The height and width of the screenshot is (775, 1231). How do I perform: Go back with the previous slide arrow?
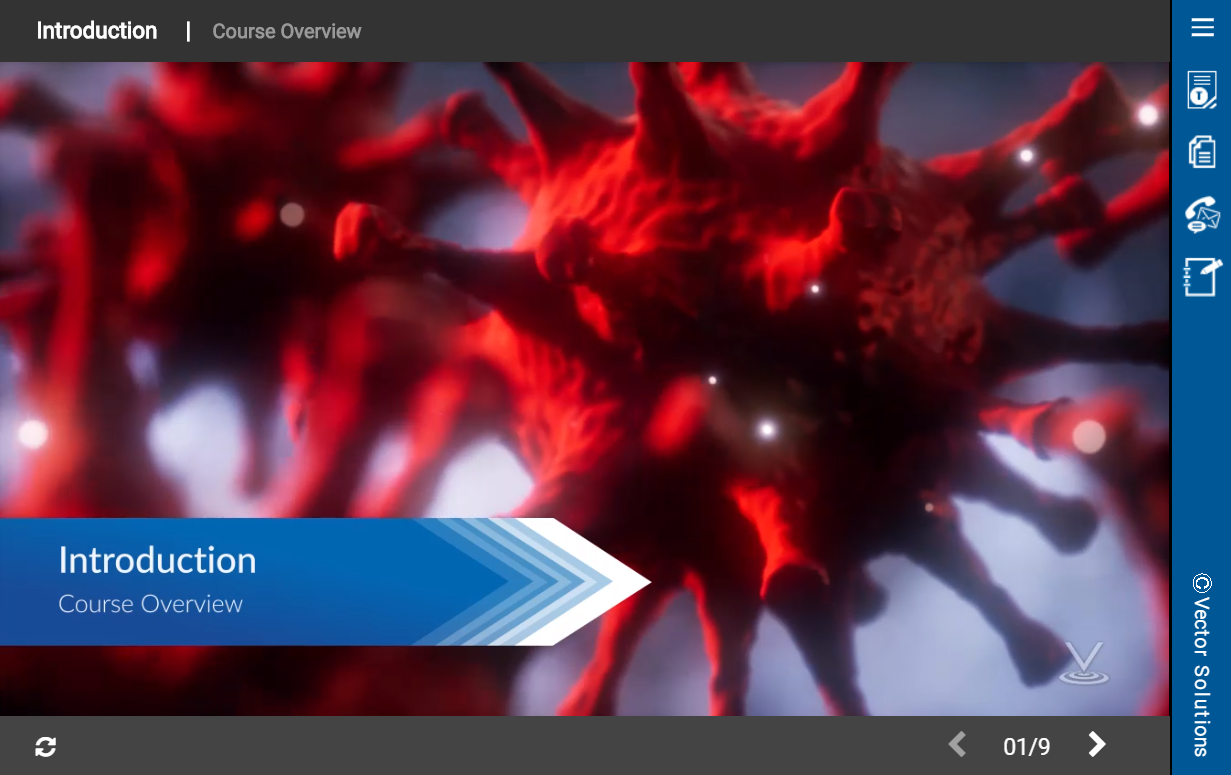tap(957, 745)
